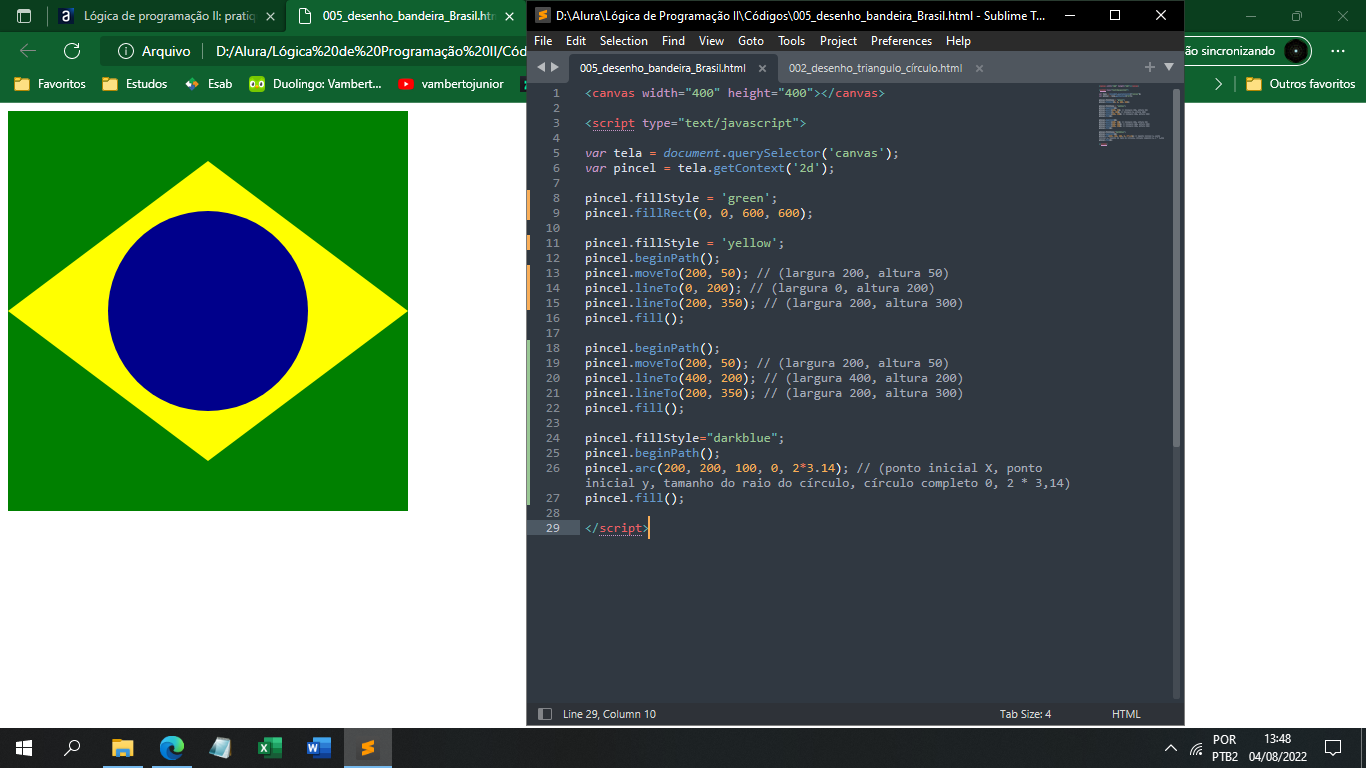Open the Edit menu in Sublime Text
The image size is (1366, 768).
576,41
